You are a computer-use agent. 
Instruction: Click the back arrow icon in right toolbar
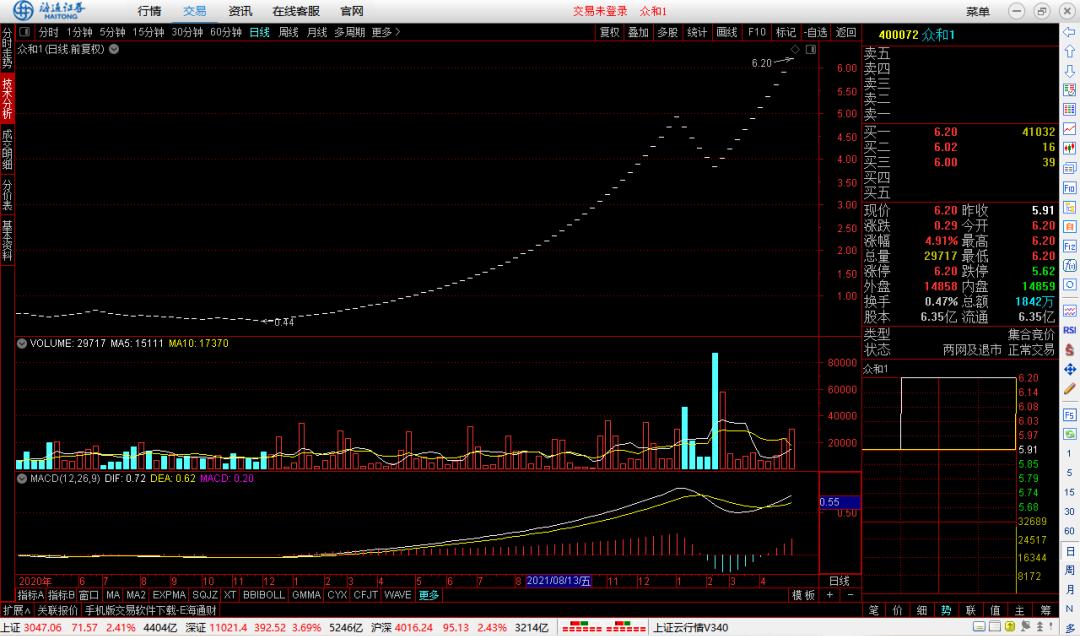[x=1070, y=32]
